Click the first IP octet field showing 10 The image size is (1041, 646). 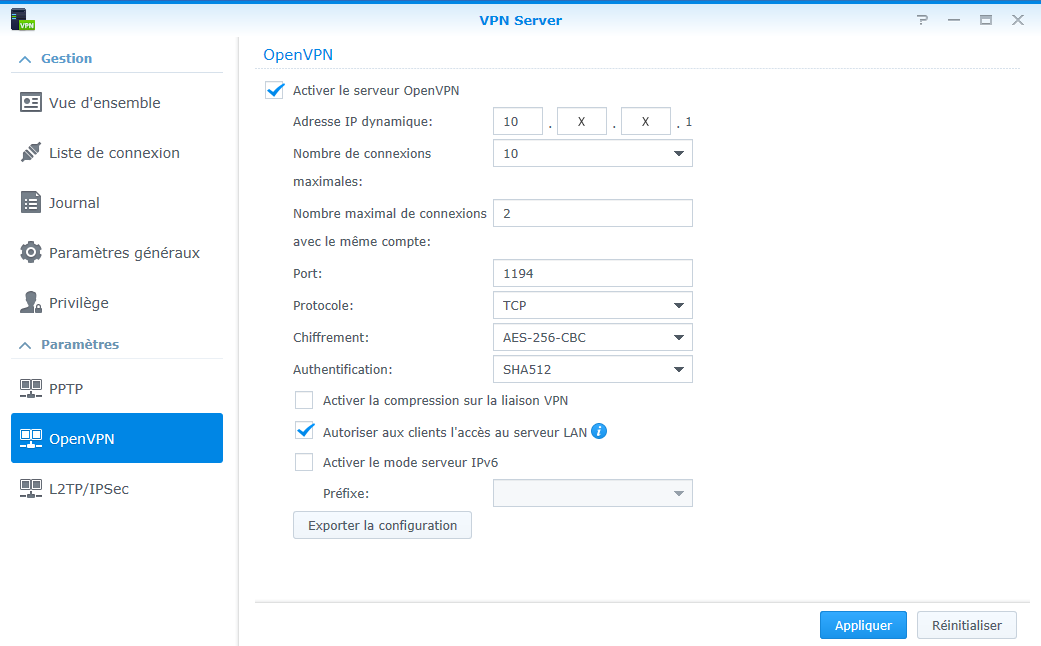click(518, 121)
